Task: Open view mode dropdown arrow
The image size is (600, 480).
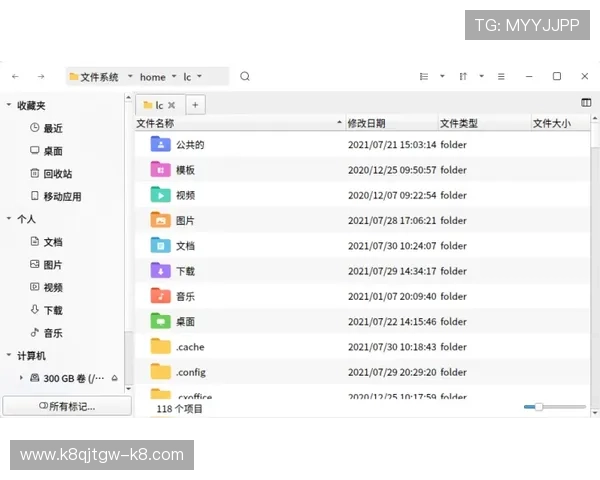Action: click(442, 76)
